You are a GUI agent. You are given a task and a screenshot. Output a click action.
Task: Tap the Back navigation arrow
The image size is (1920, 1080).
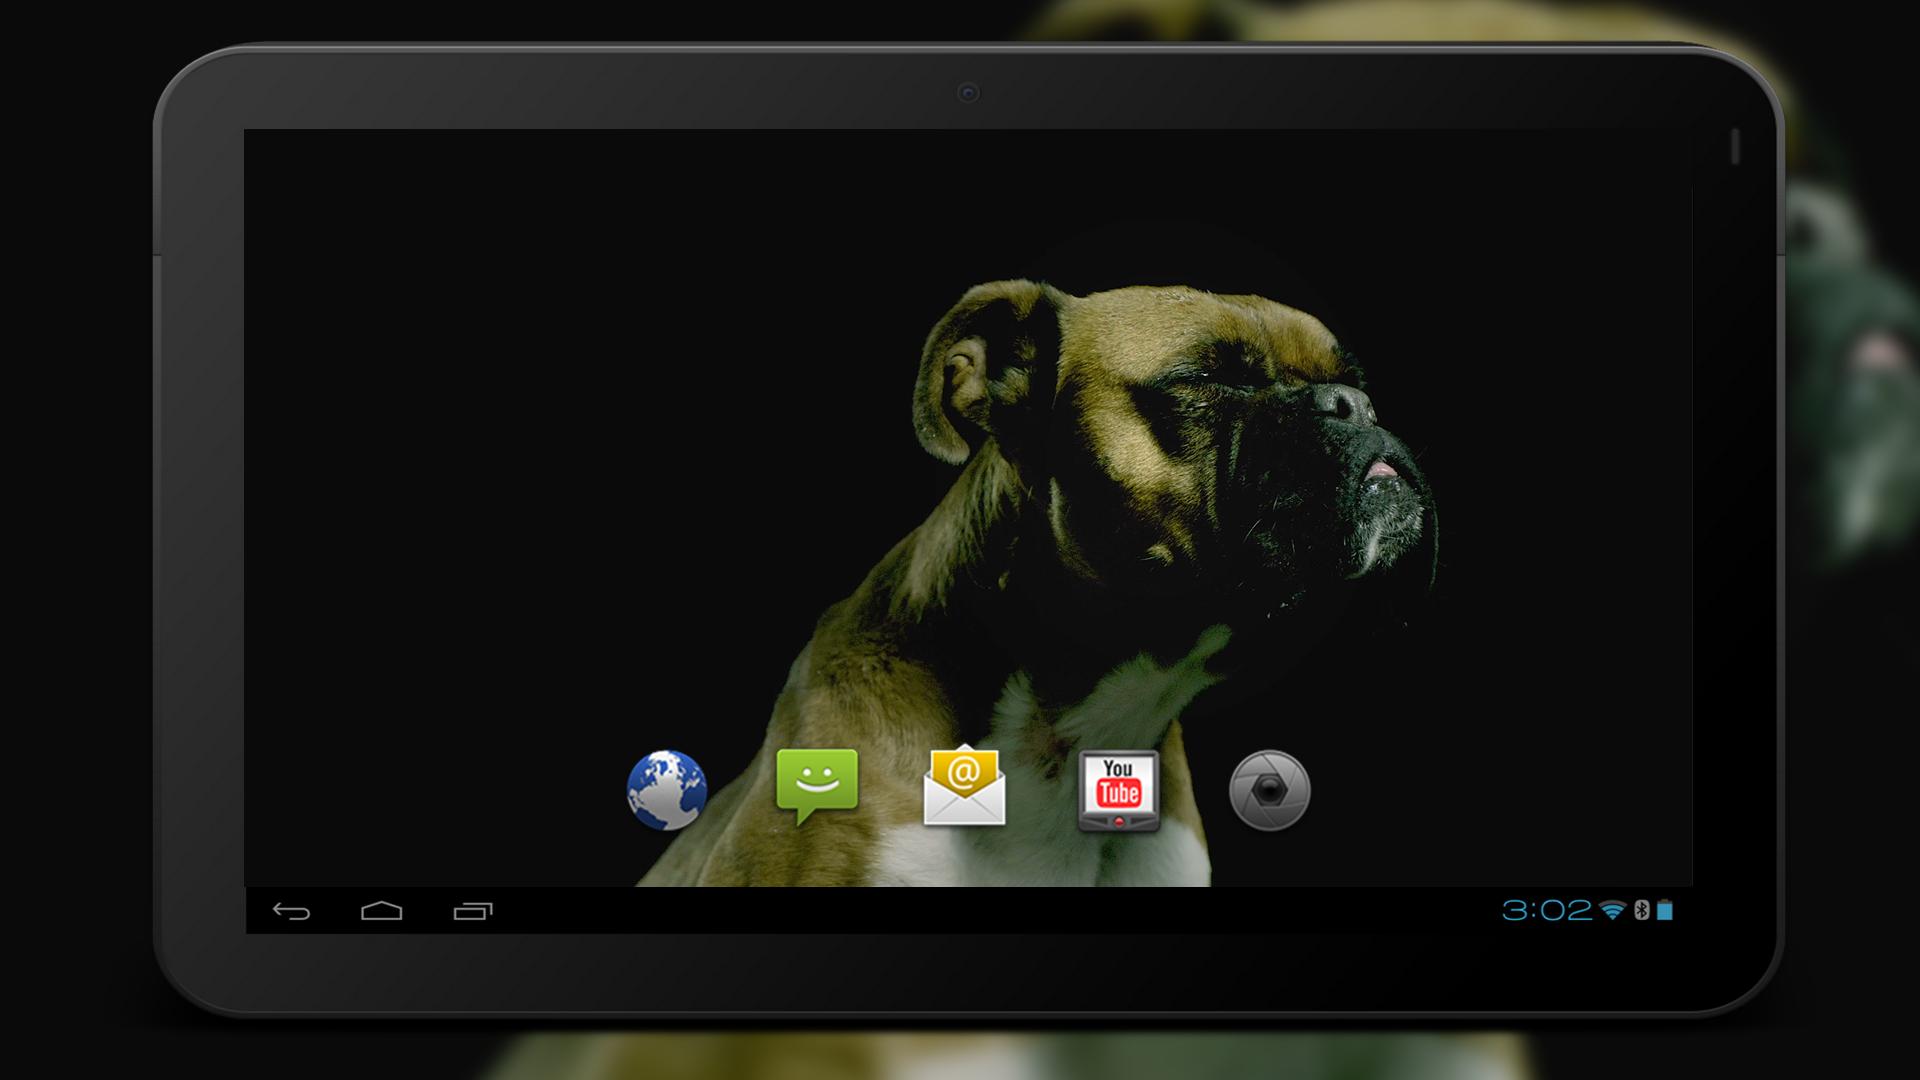[291, 911]
